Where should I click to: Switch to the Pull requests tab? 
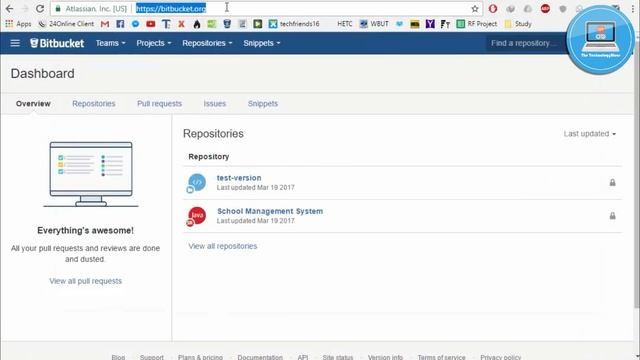pyautogui.click(x=159, y=104)
